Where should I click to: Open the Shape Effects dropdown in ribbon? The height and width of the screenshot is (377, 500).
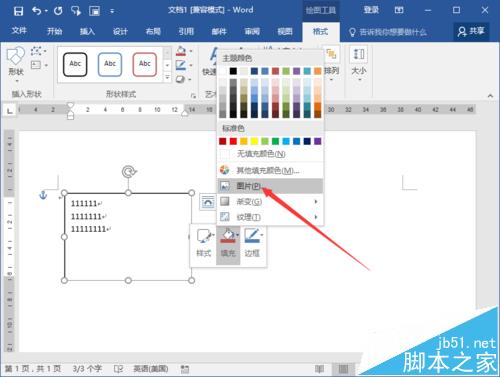click(x=190, y=79)
